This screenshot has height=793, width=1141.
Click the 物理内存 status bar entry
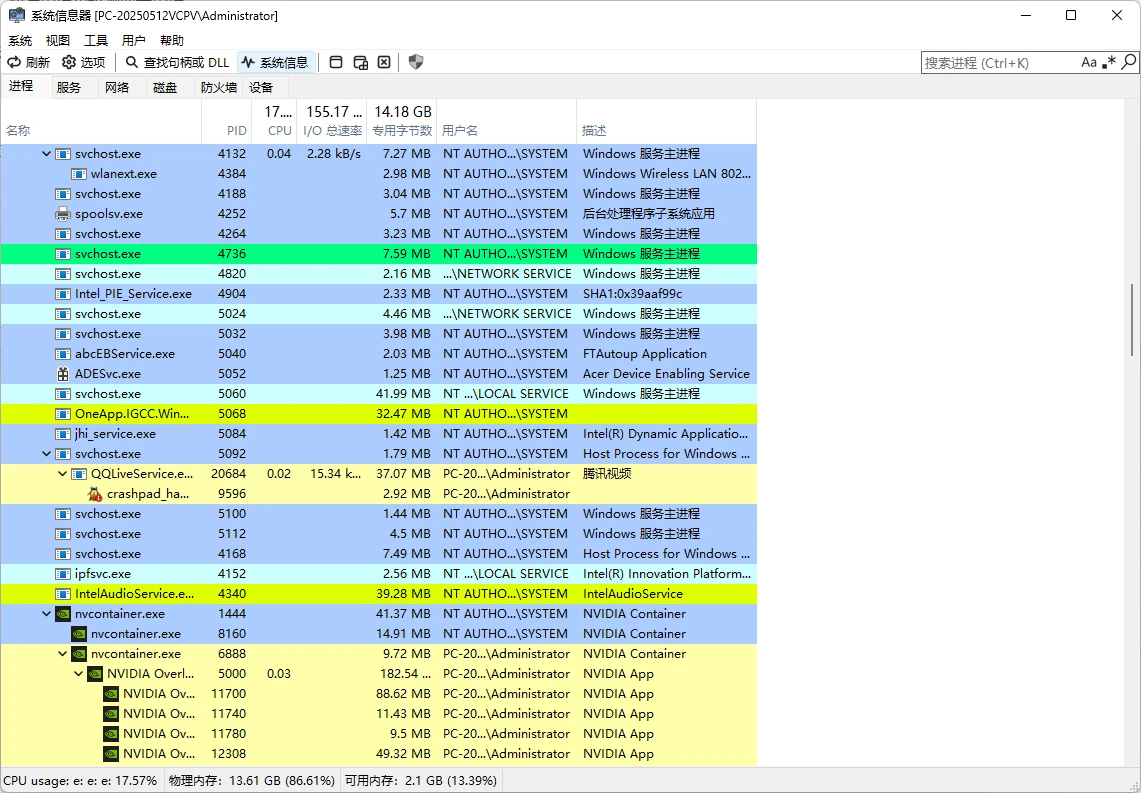point(252,781)
